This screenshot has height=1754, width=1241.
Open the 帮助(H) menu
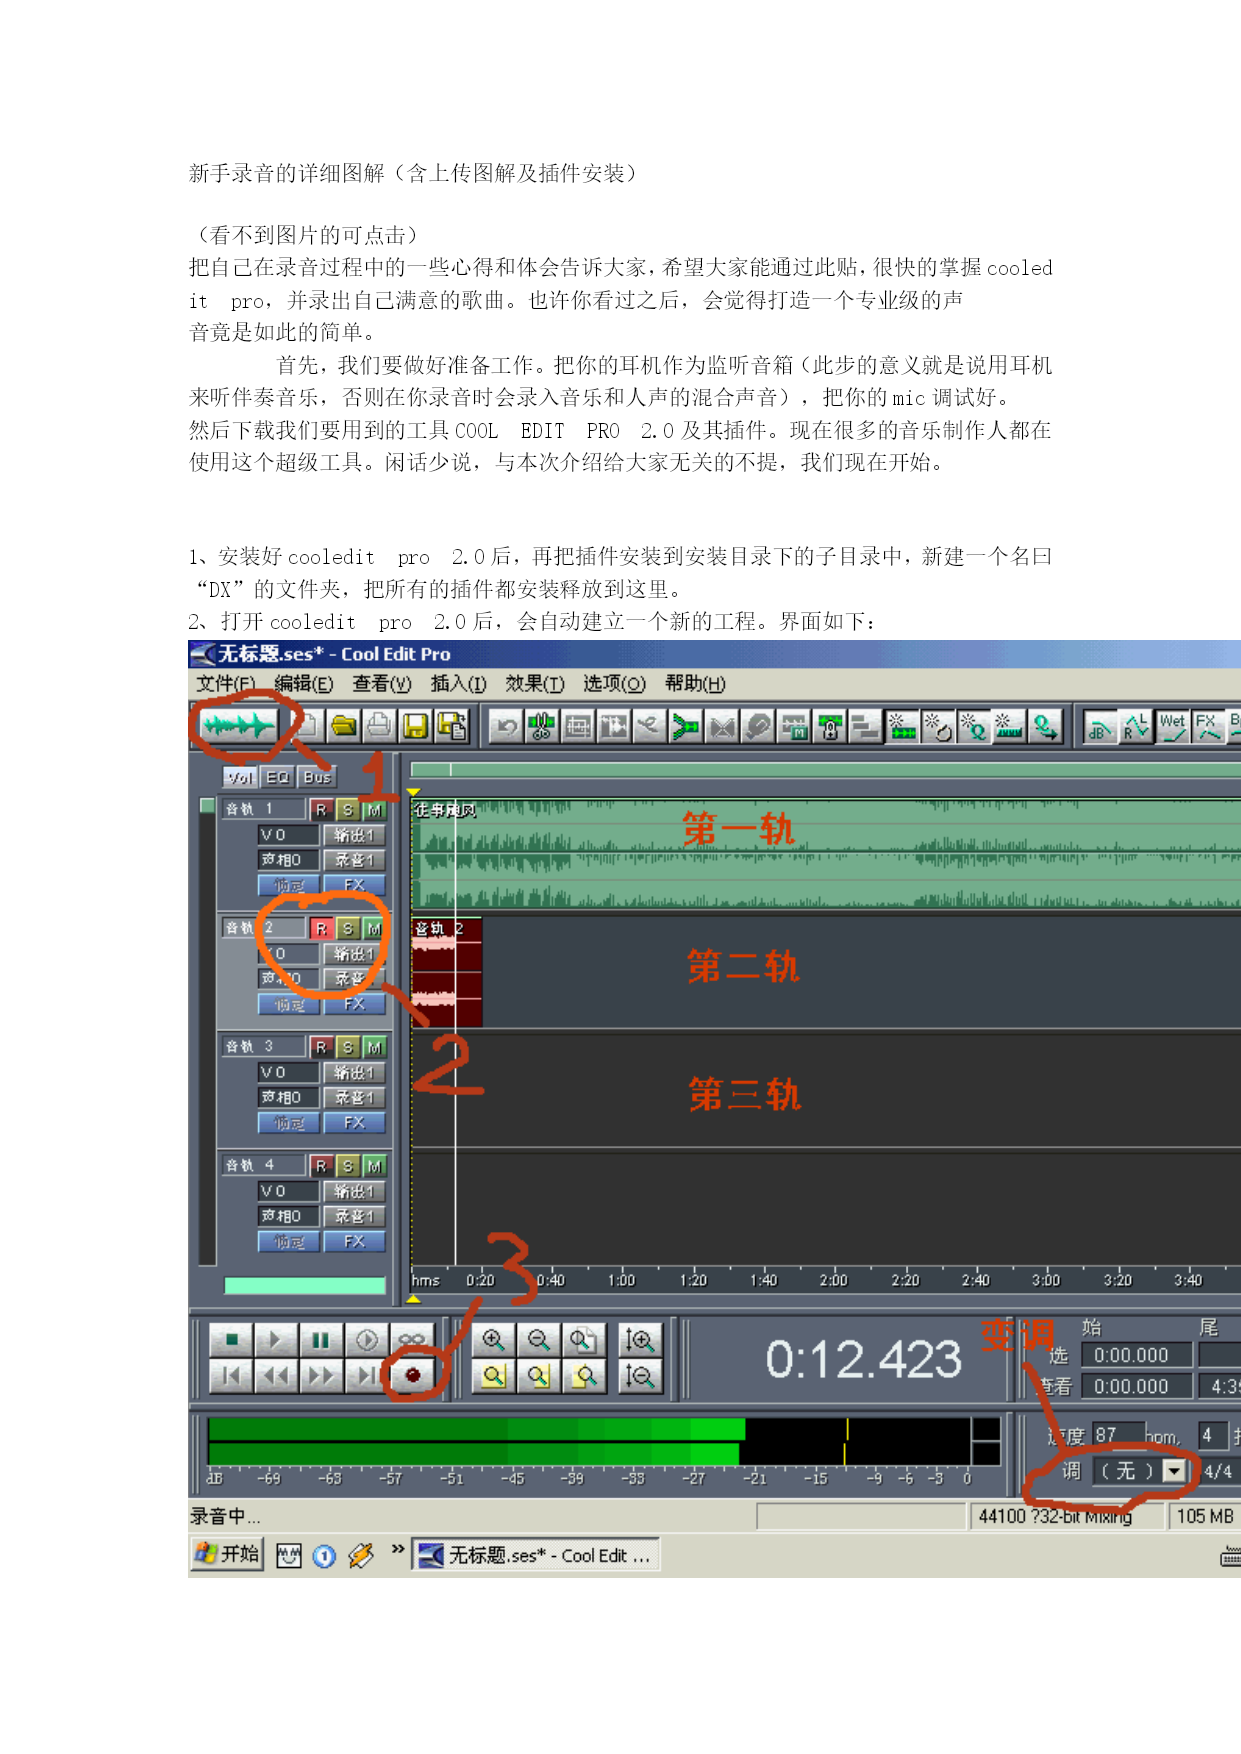coord(695,684)
